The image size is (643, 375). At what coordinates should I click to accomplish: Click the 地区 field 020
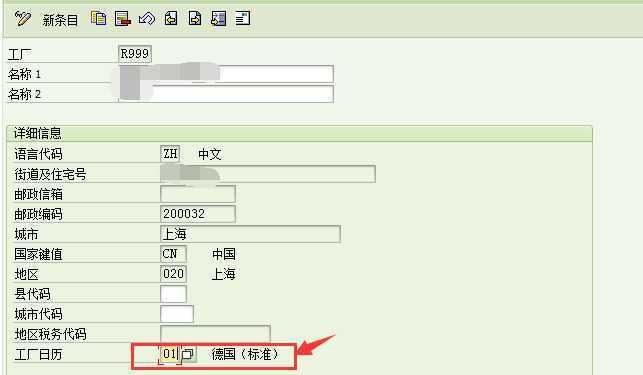(173, 274)
